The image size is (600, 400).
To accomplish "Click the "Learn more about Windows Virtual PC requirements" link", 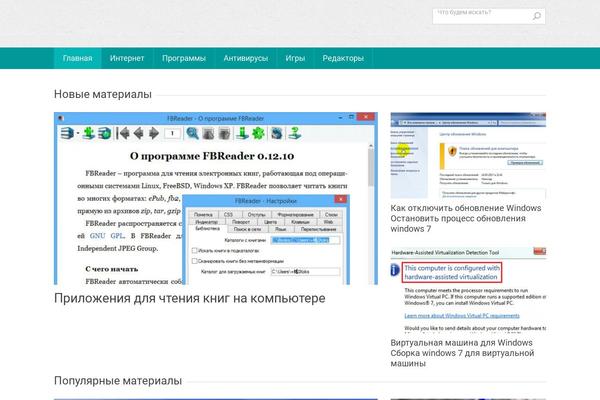I will point(462,316).
